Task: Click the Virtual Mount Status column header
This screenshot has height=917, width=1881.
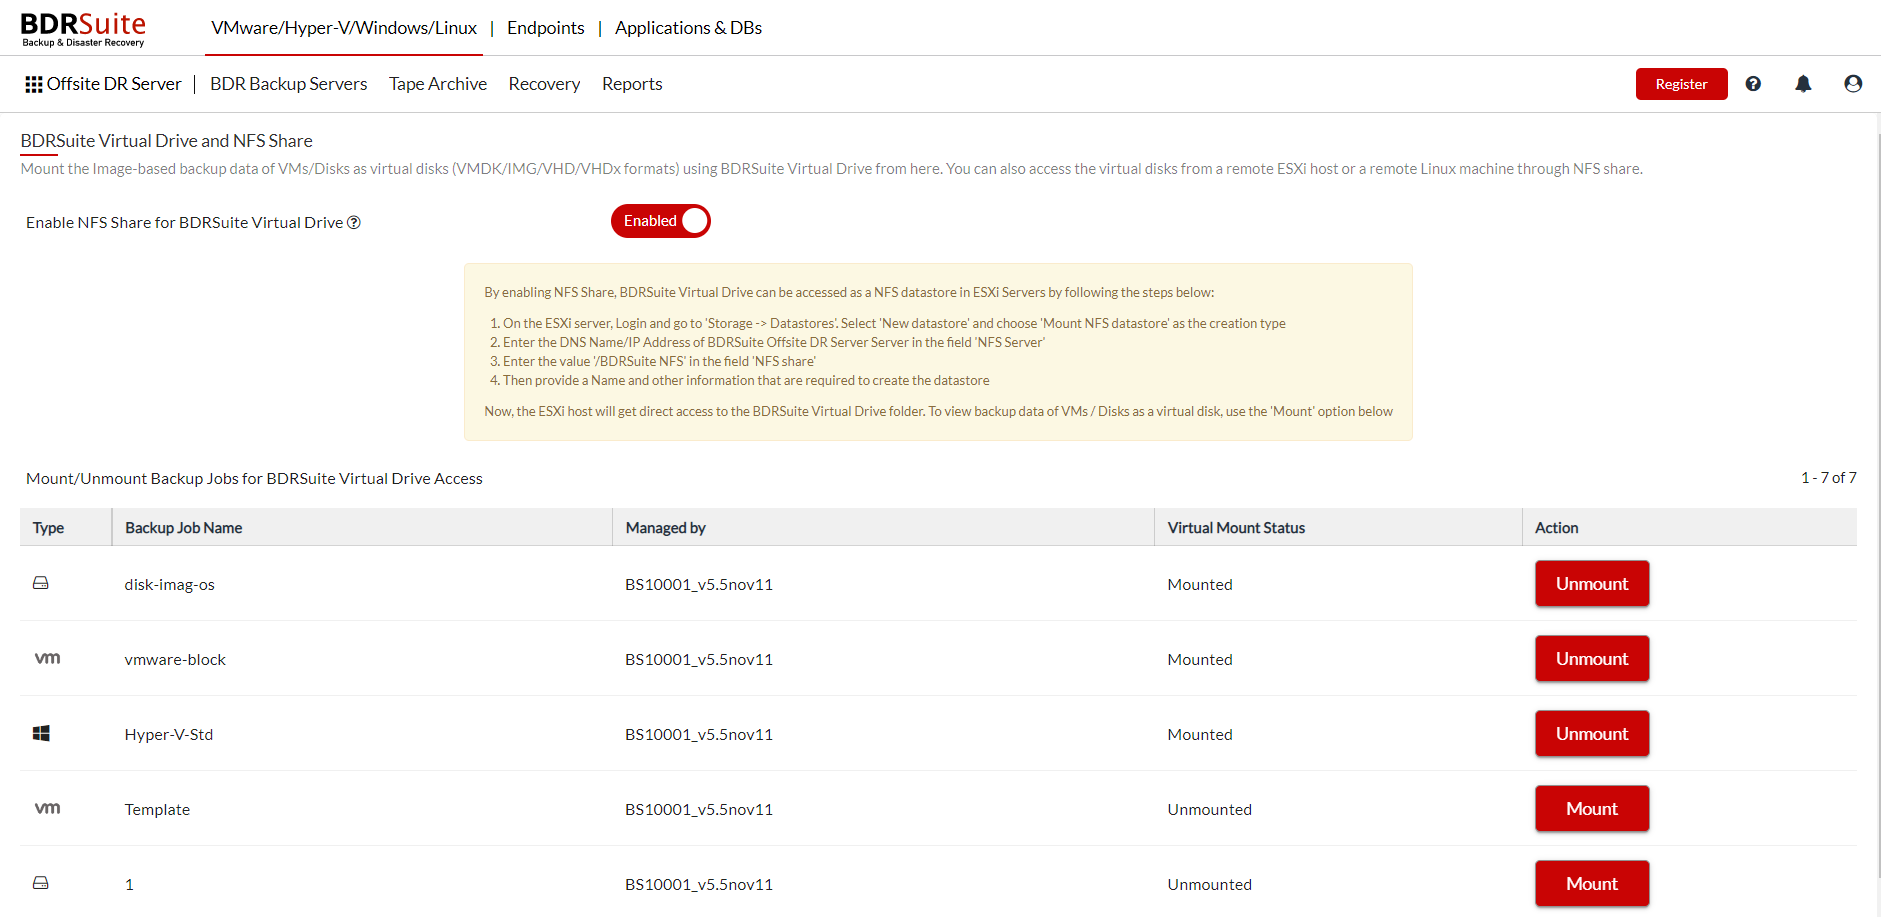Action: click(1339, 527)
